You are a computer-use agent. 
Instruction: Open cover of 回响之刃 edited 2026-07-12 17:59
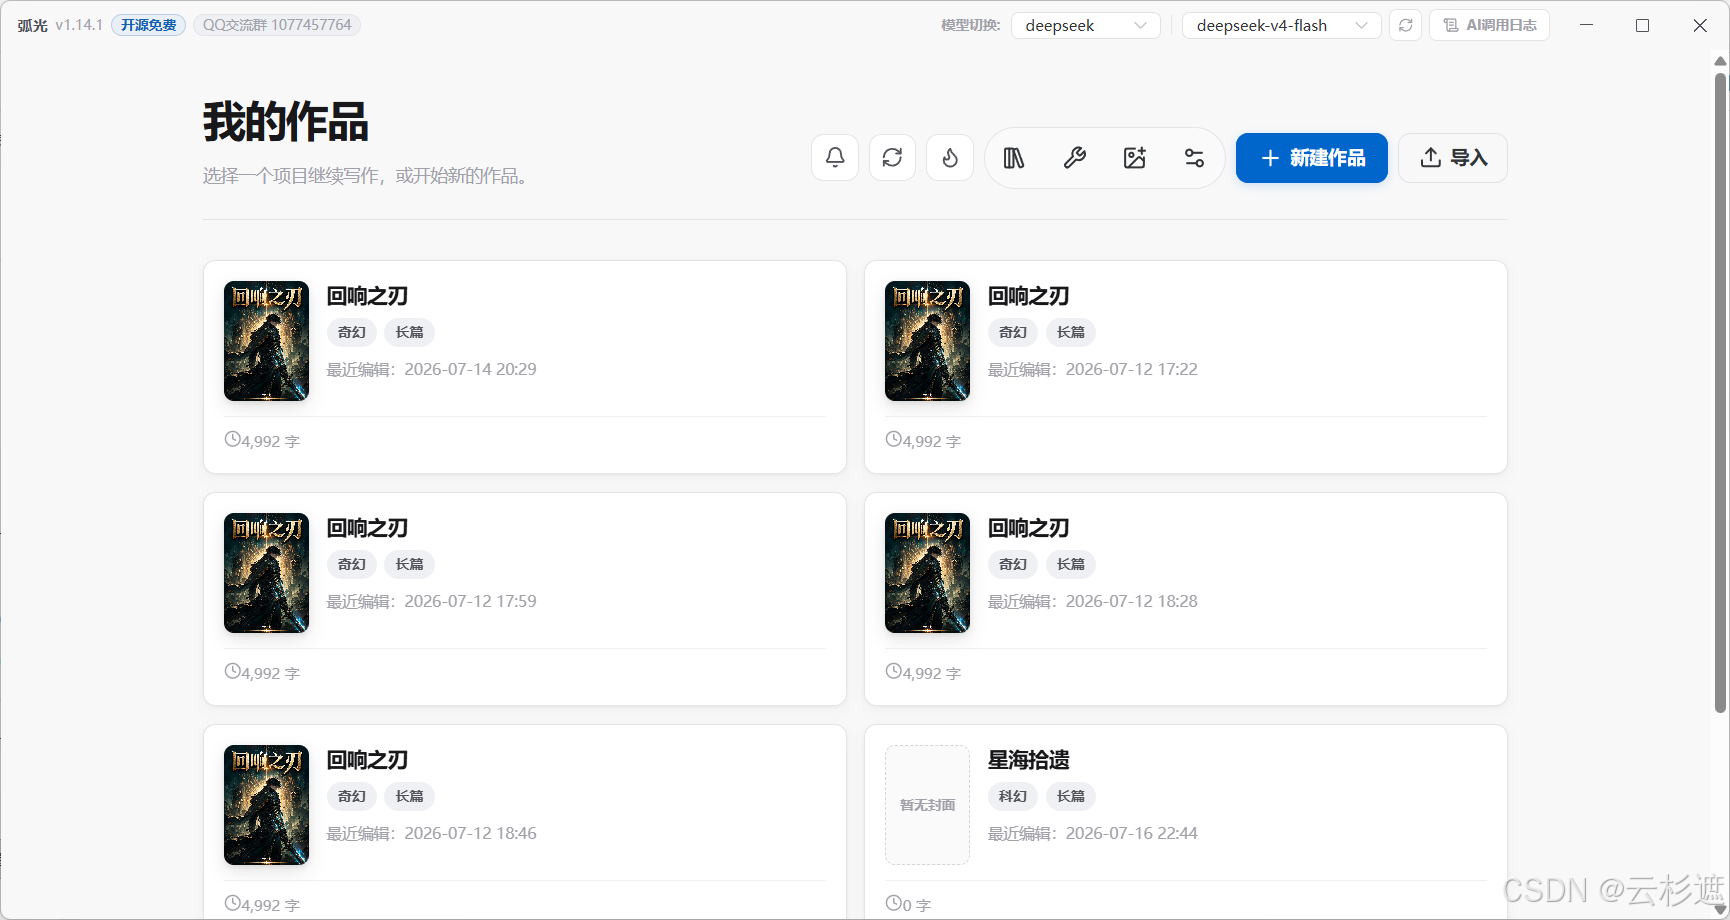coord(266,573)
